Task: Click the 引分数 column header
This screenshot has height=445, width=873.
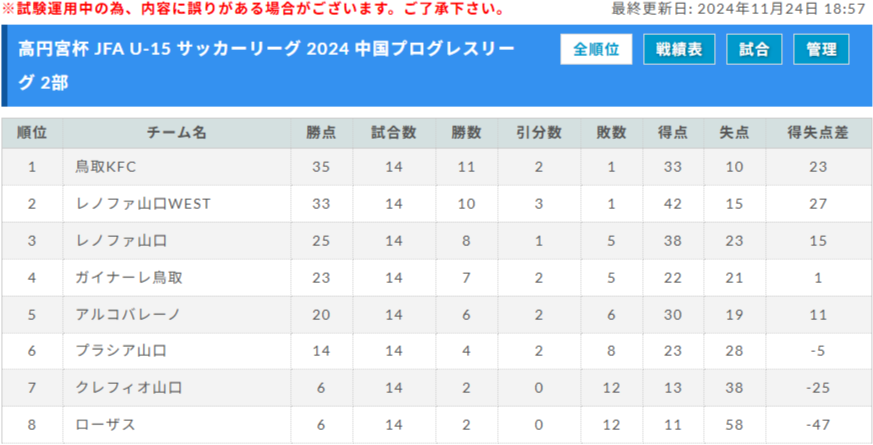Action: [x=538, y=133]
